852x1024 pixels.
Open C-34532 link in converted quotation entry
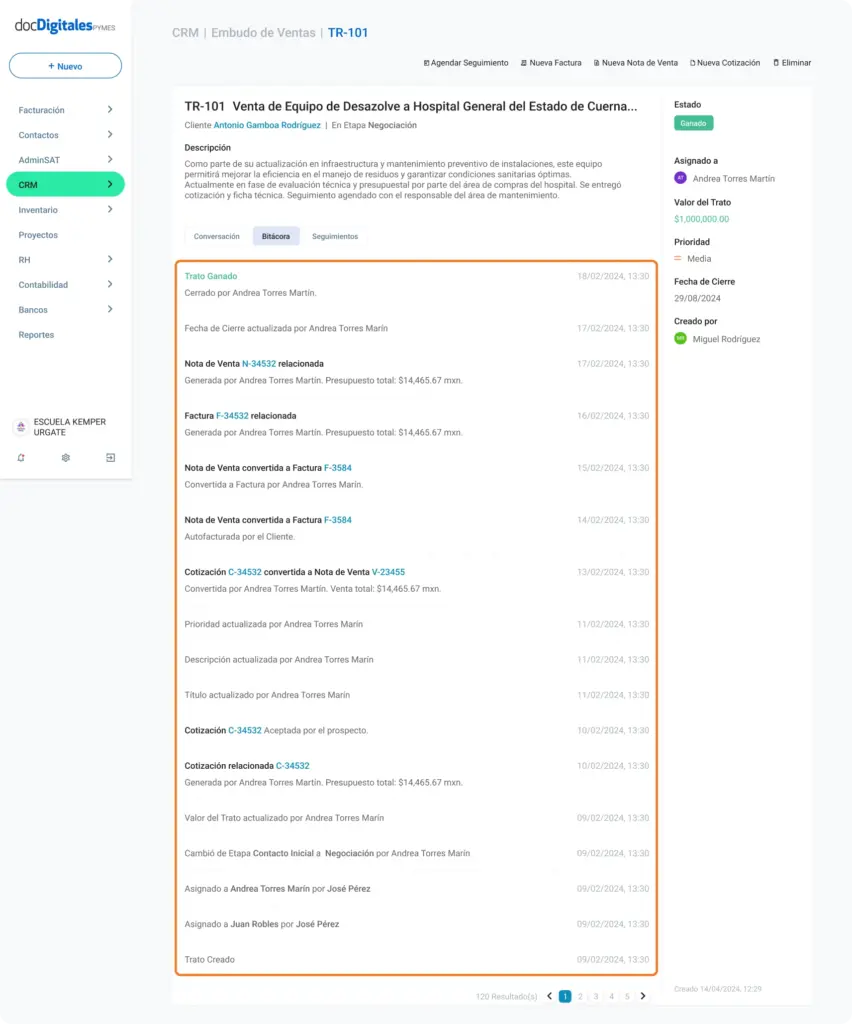click(244, 572)
